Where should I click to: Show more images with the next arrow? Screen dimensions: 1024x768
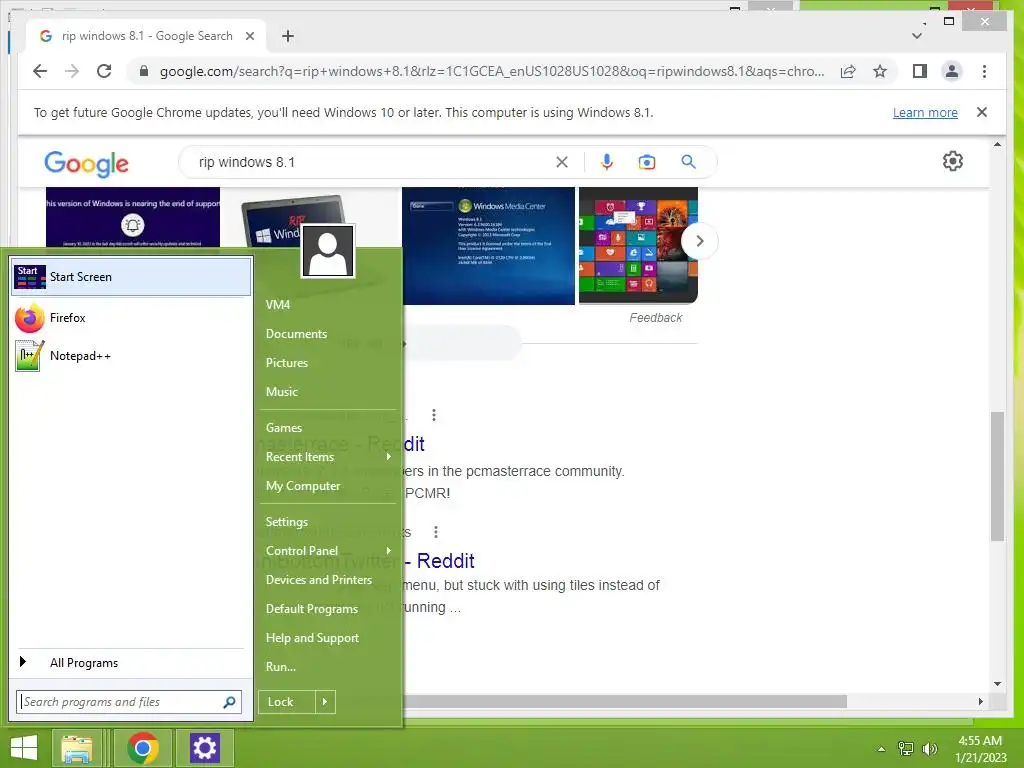(x=699, y=241)
